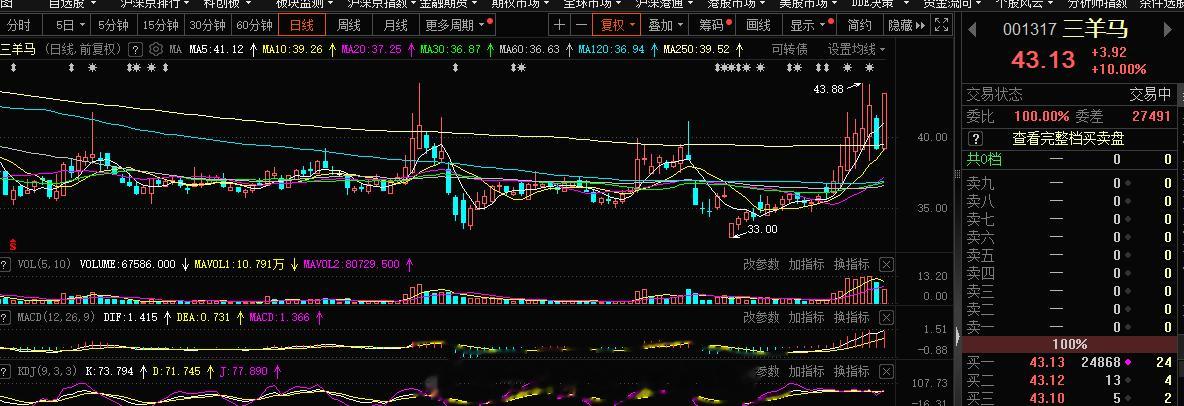Screen dimensions: 1184x406
Task: Zoom out chart with the minus button
Action: 581,25
